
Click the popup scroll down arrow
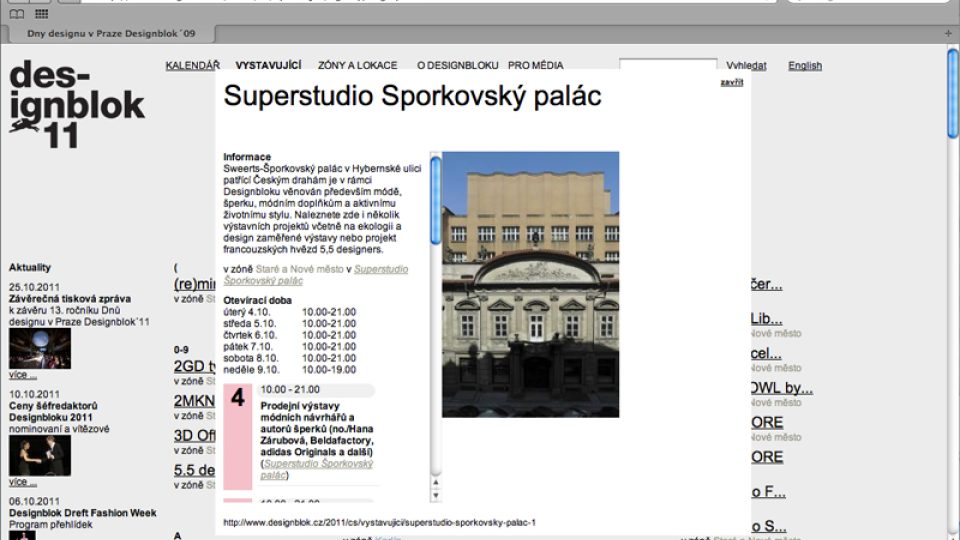point(435,495)
